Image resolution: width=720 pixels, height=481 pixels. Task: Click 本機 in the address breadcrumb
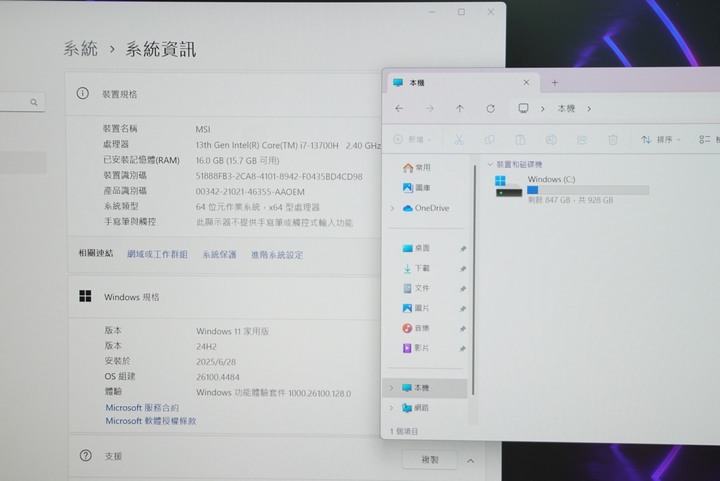(x=566, y=108)
